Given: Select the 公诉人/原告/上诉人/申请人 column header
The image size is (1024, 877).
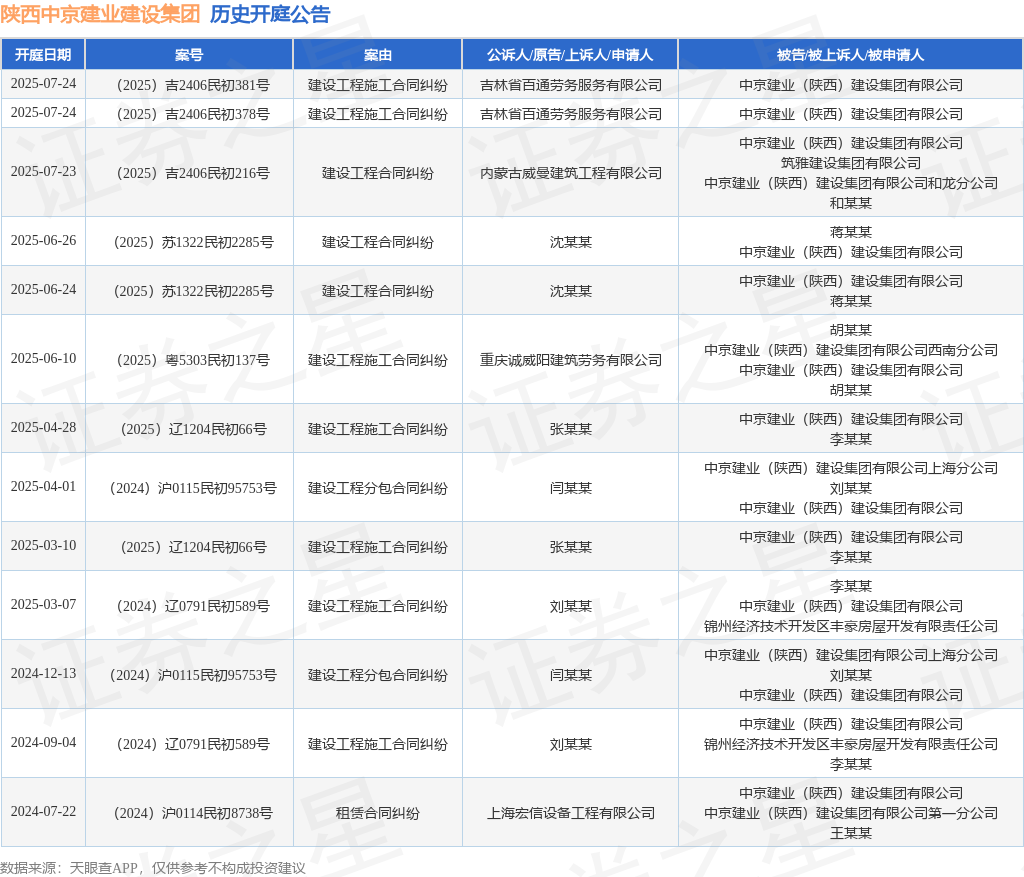Looking at the screenshot, I should [x=570, y=55].
